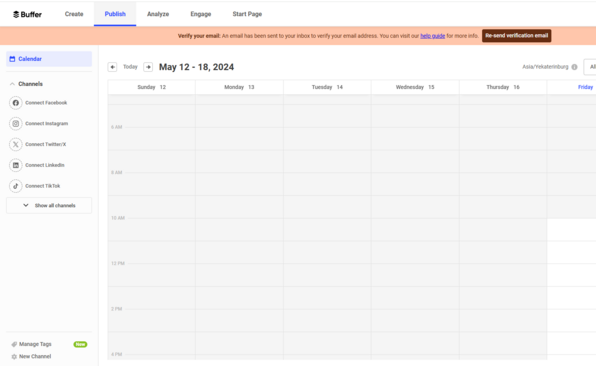Screen dimensions: 596x366
Task: Click the 2 PM time label
Action: click(117, 309)
